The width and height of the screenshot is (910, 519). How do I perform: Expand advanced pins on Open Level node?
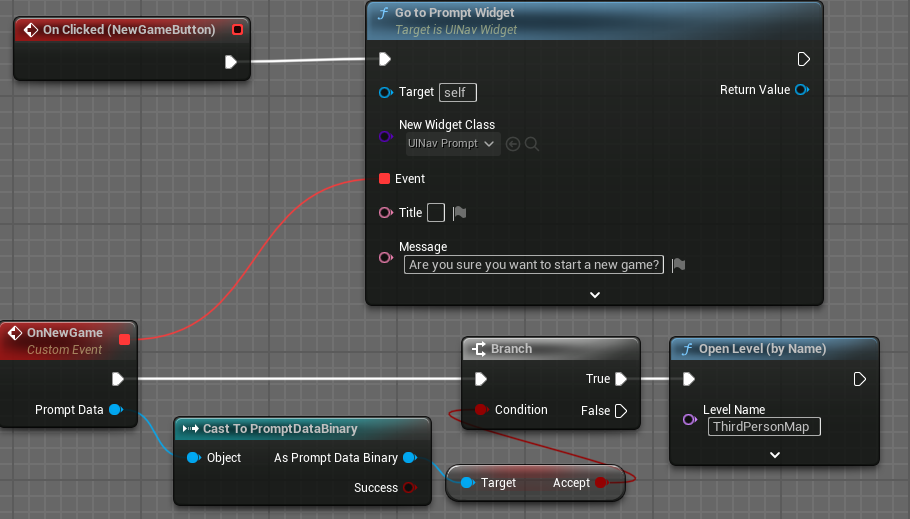[x=775, y=455]
